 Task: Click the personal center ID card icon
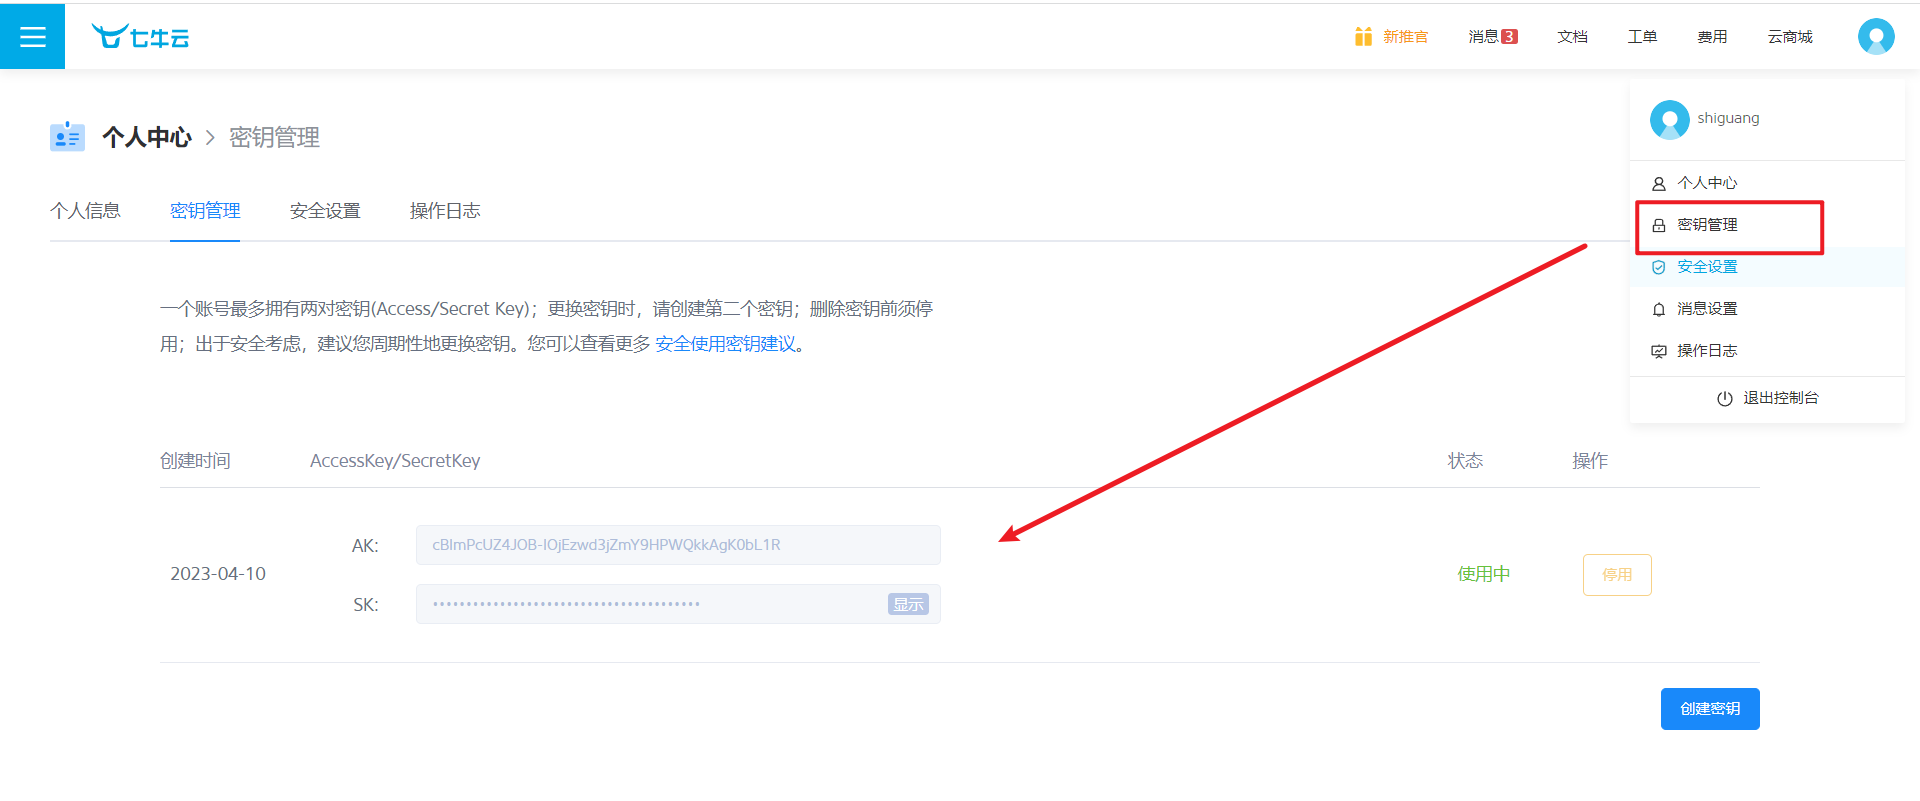pyautogui.click(x=67, y=137)
